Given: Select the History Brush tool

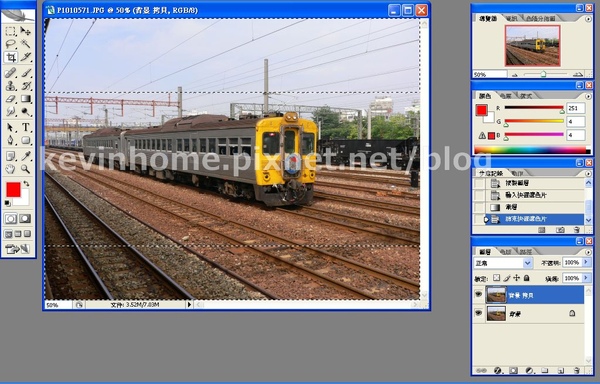Looking at the screenshot, I should click(25, 86).
